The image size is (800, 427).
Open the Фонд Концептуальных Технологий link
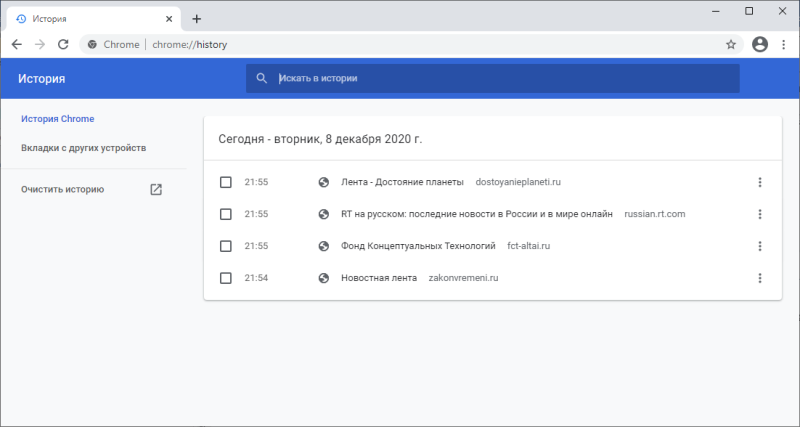418,246
